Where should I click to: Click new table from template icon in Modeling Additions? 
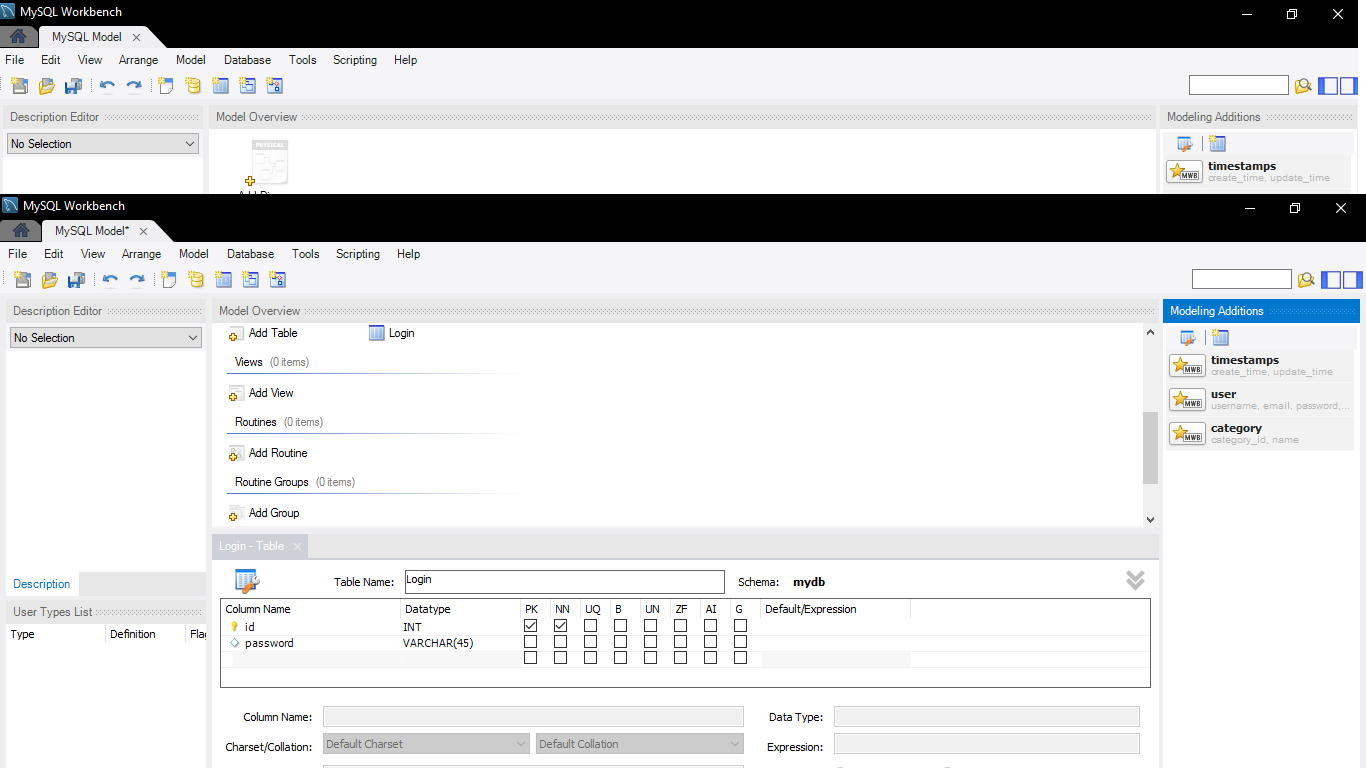pos(1220,338)
